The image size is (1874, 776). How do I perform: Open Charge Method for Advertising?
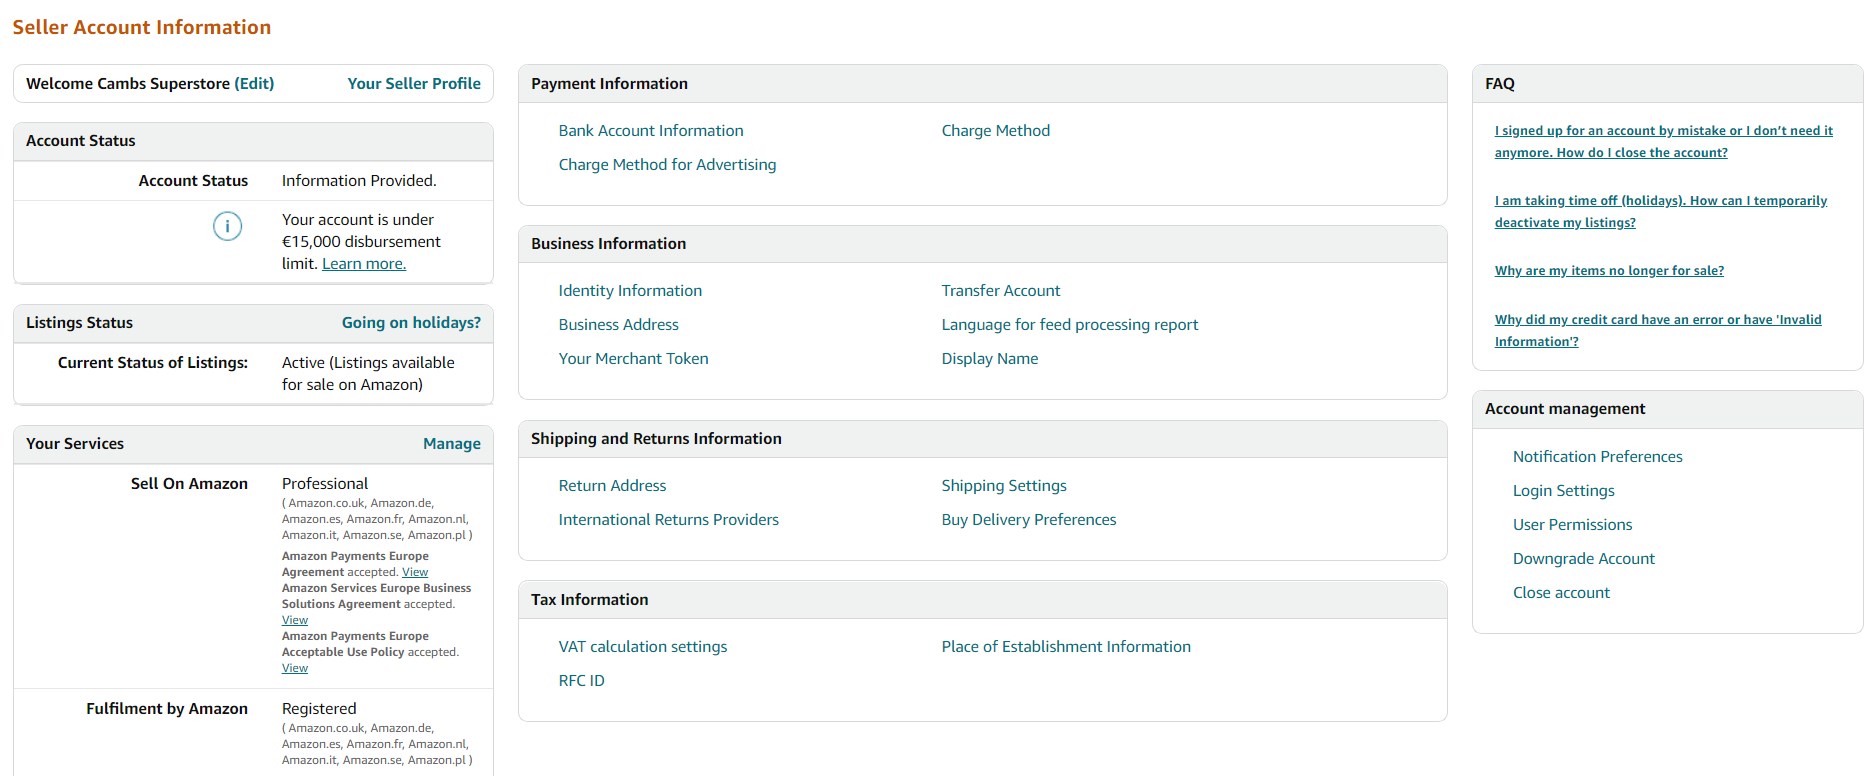click(667, 165)
